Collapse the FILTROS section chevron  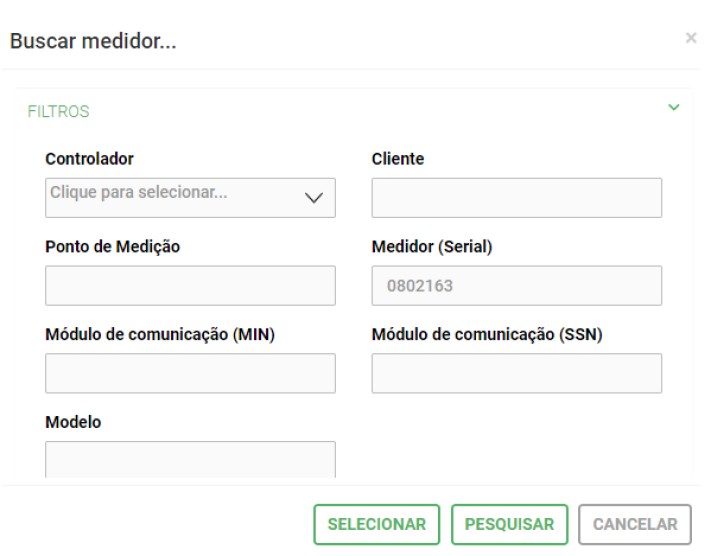[673, 107]
